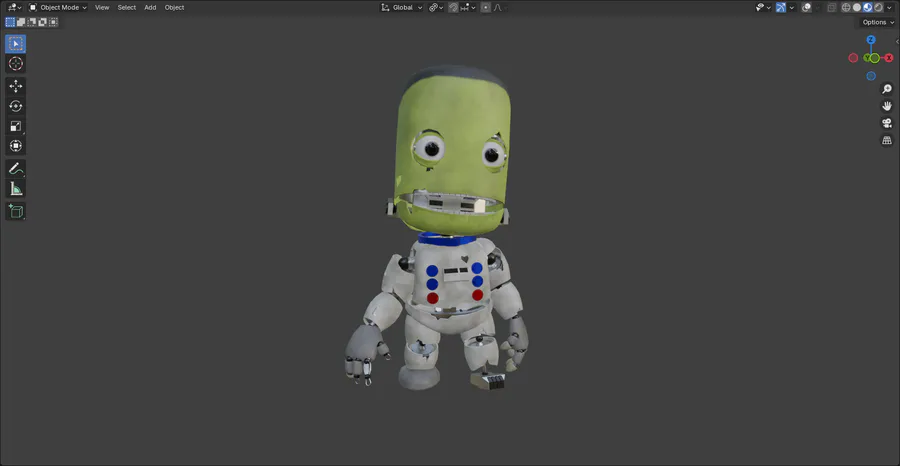Image resolution: width=900 pixels, height=466 pixels.
Task: Open the Object menu
Action: point(174,7)
